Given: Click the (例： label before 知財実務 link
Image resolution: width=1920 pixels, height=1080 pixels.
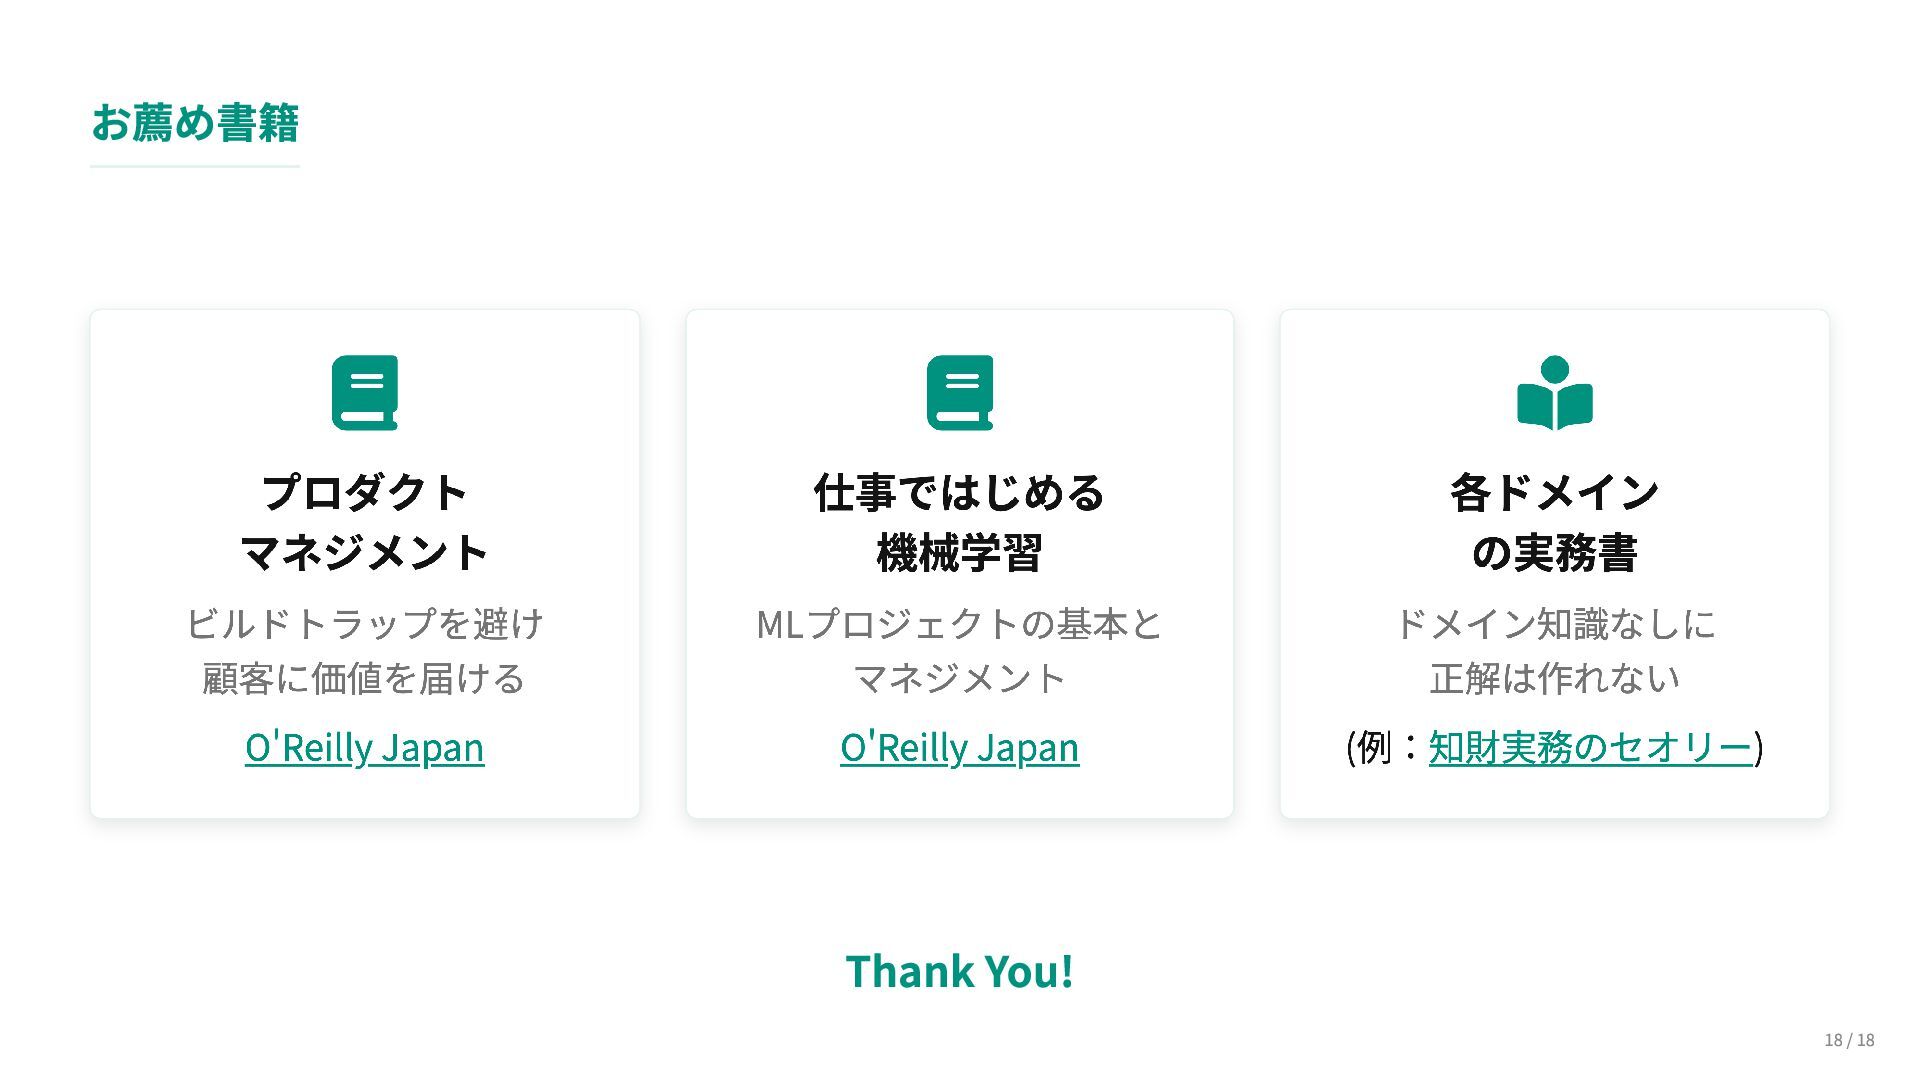Looking at the screenshot, I should [x=1383, y=747].
